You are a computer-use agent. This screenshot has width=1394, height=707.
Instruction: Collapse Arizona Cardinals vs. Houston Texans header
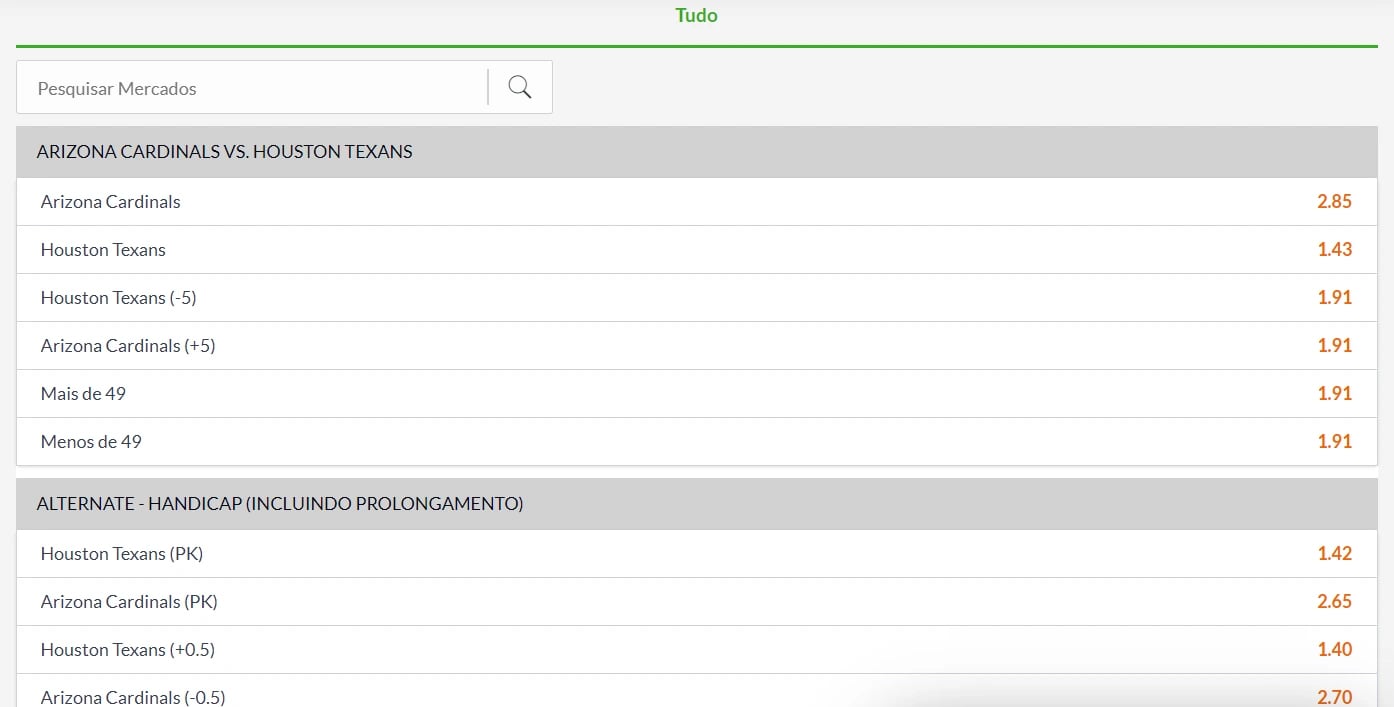[697, 152]
